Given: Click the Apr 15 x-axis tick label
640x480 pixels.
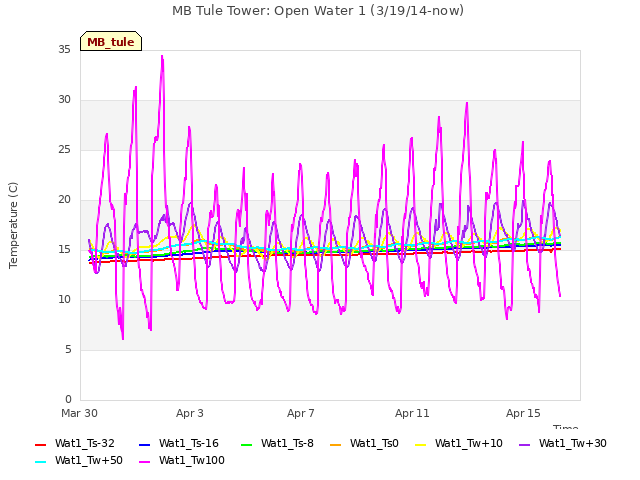Looking at the screenshot, I should 523,413.
